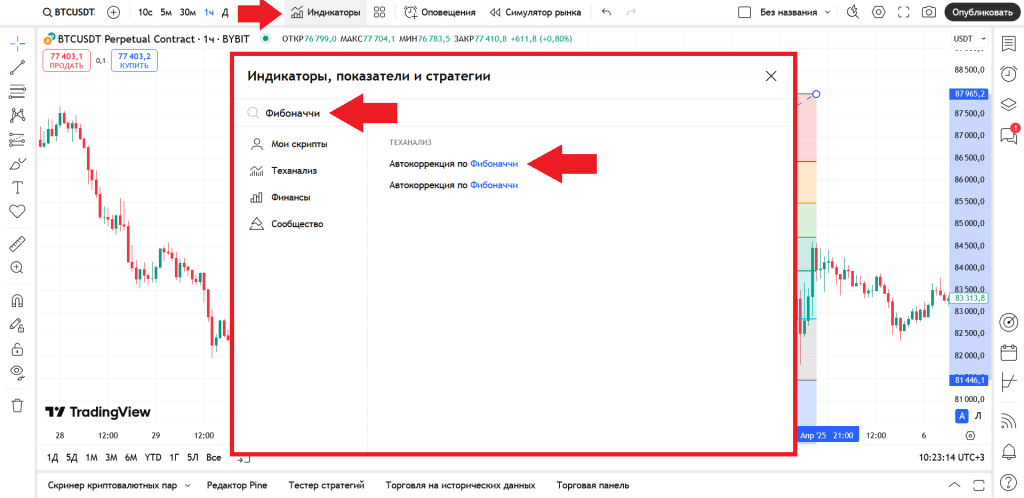Select the trend line drawing tool

18,67
